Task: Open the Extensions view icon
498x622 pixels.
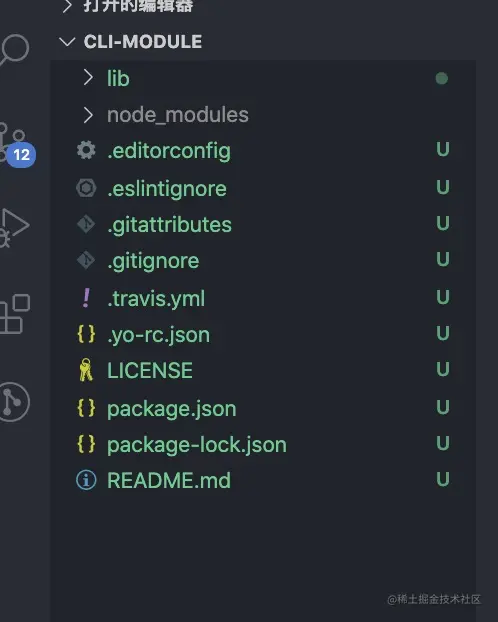Action: click(x=15, y=314)
